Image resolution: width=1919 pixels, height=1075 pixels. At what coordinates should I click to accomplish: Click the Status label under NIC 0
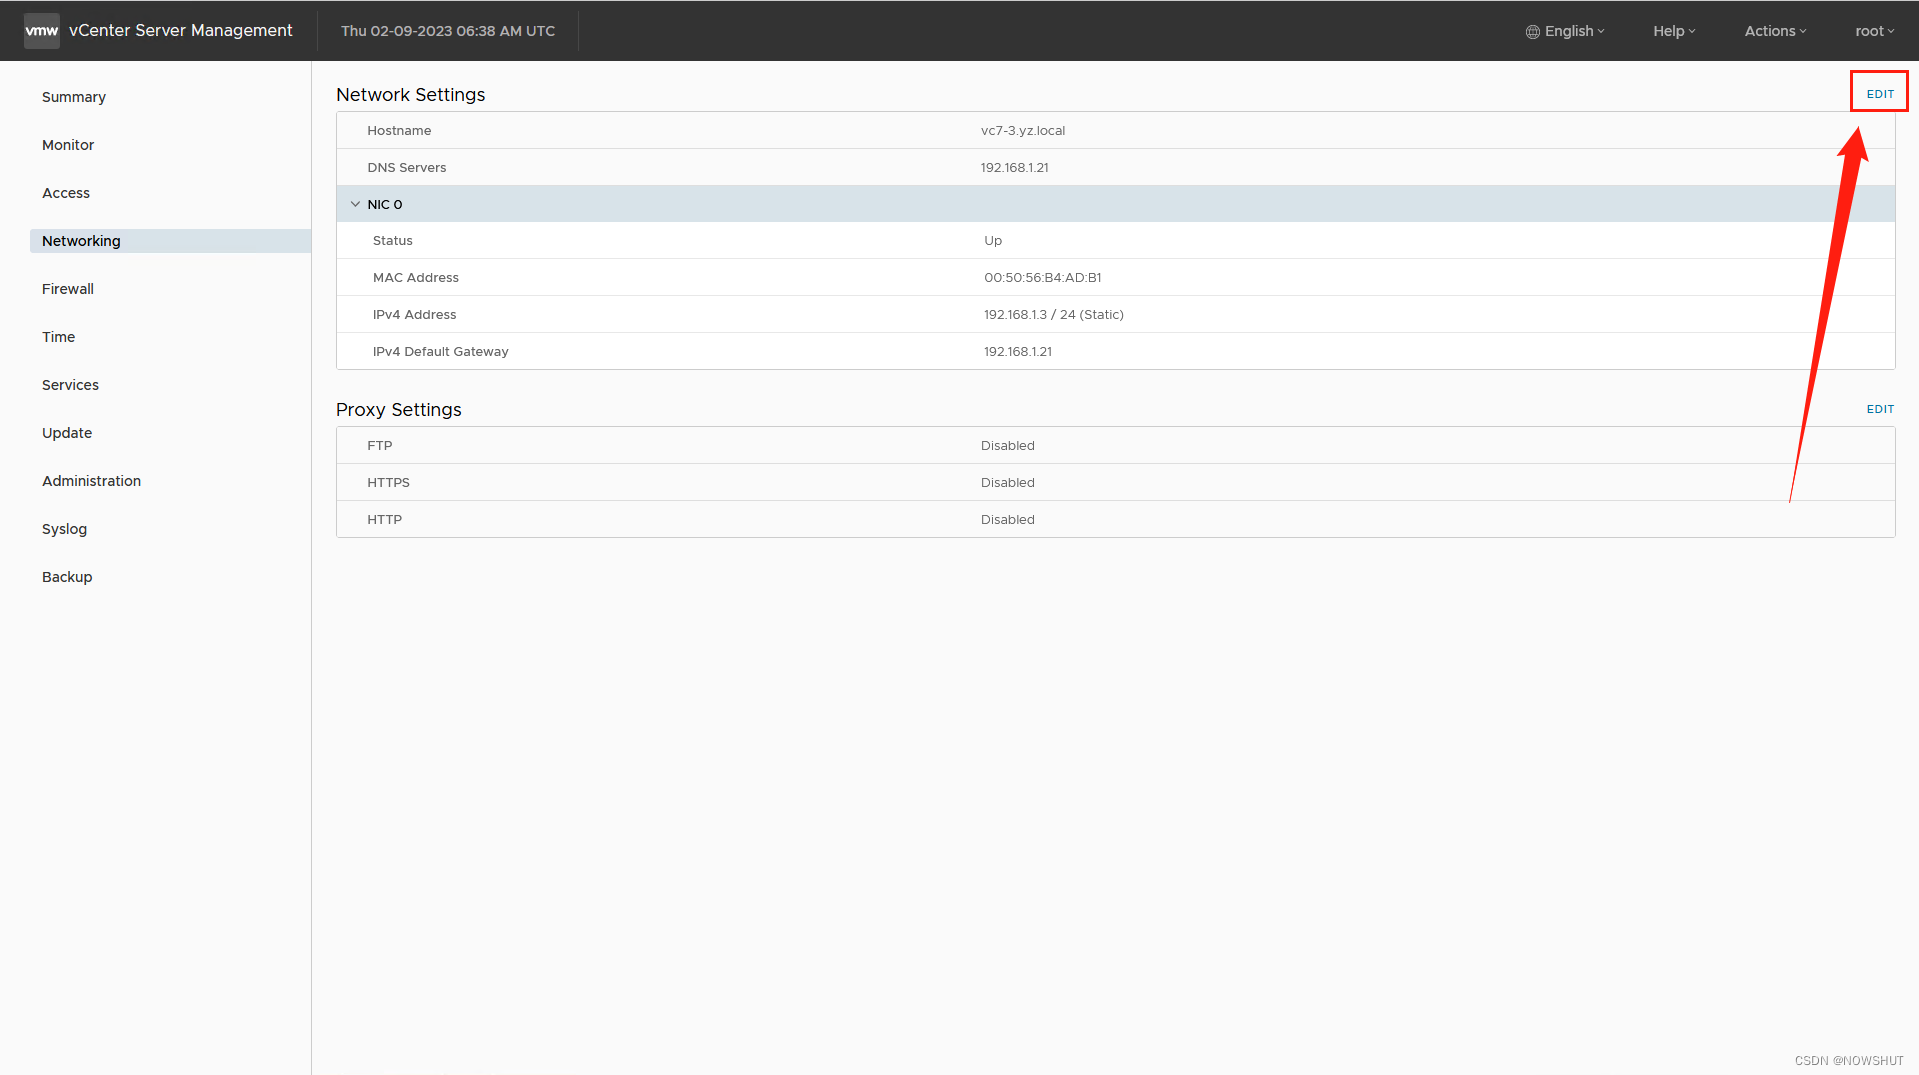(393, 241)
